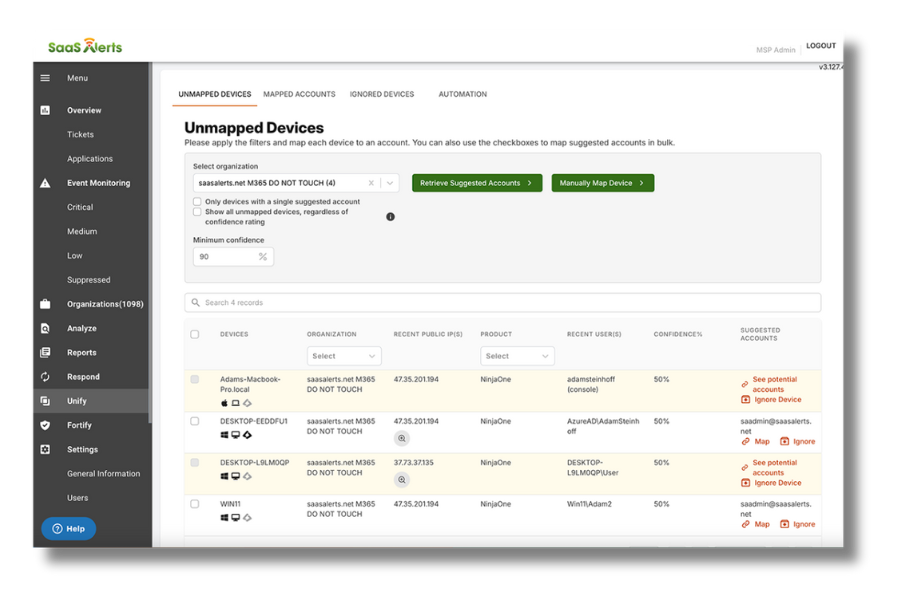
Task: Check the WIN11 row checkbox
Action: (x=195, y=504)
